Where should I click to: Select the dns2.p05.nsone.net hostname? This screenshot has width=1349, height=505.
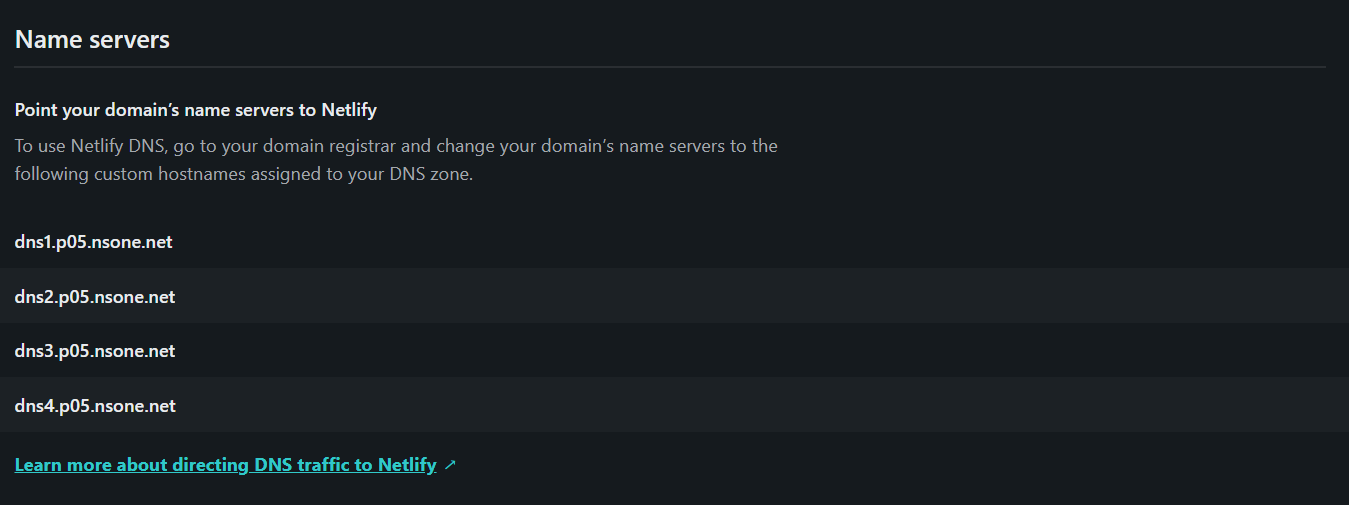pos(95,297)
